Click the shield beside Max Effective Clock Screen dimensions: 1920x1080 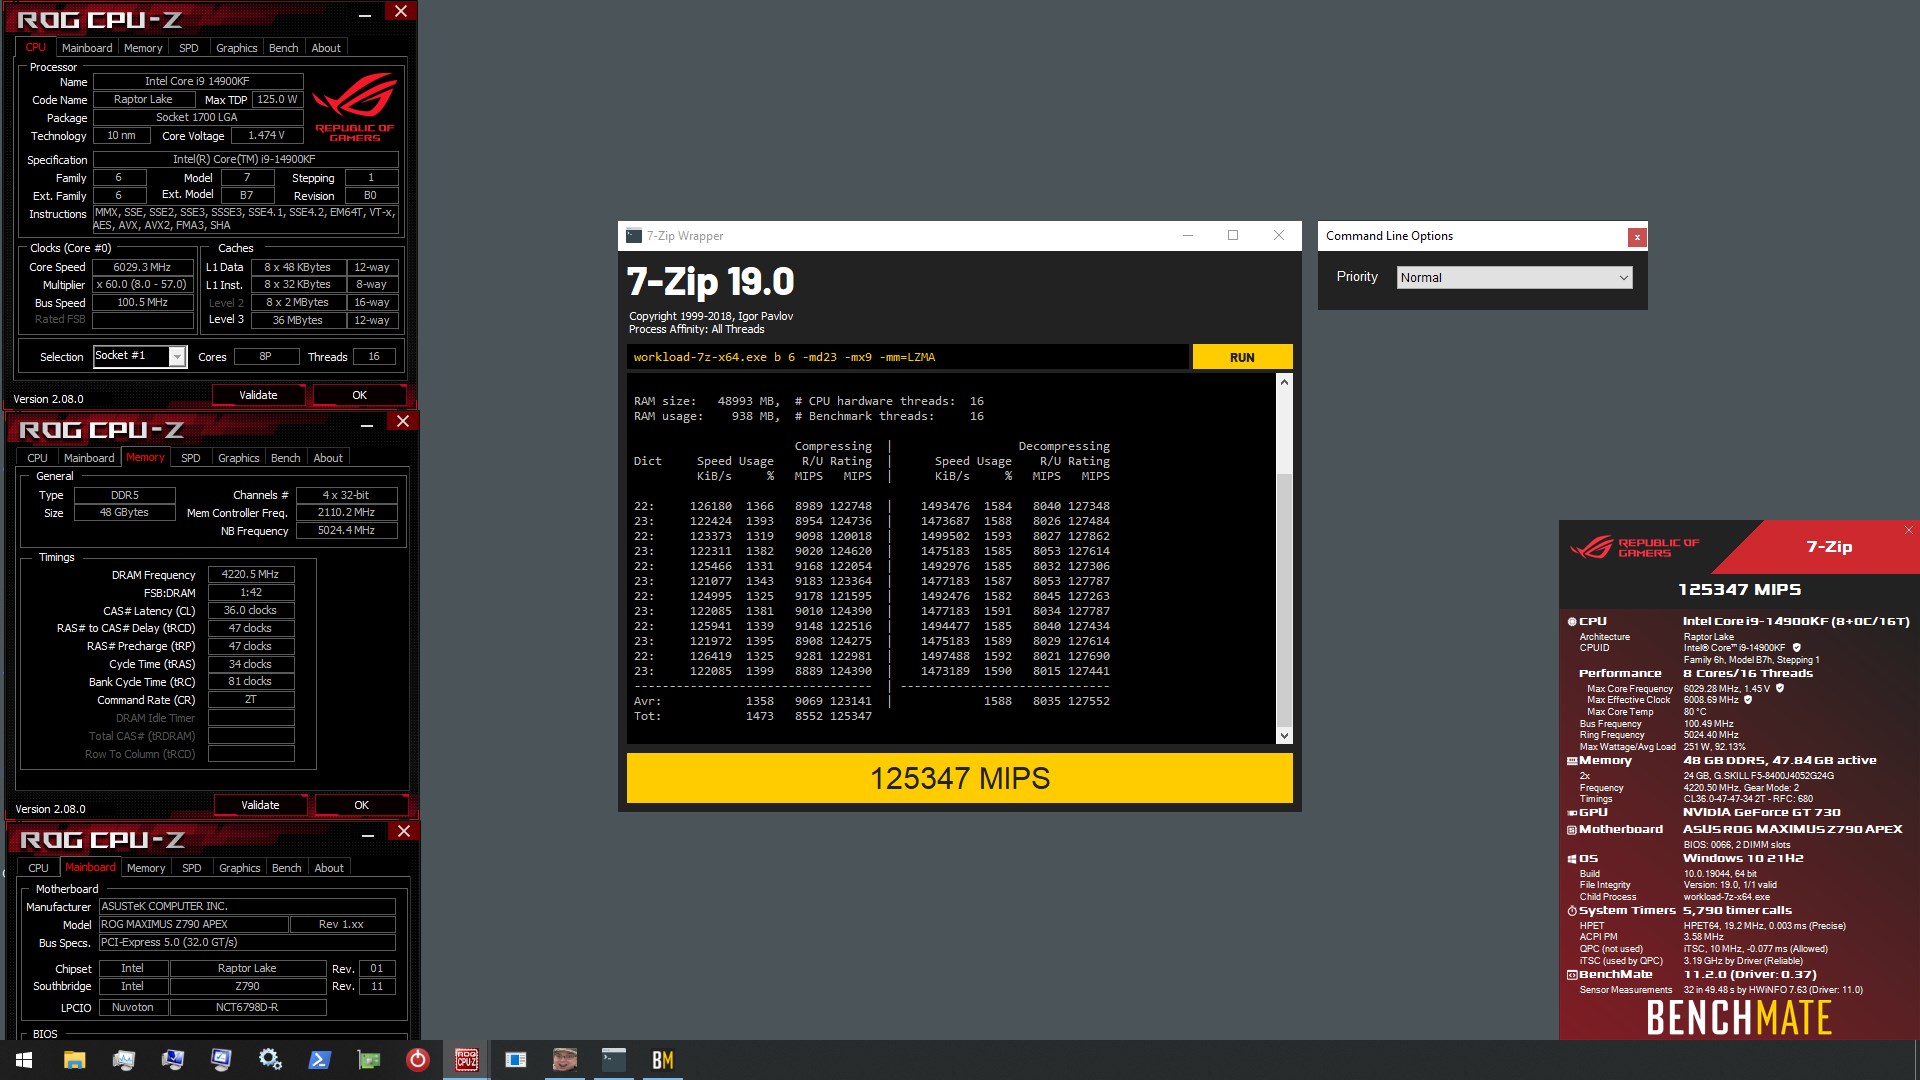tap(1748, 700)
